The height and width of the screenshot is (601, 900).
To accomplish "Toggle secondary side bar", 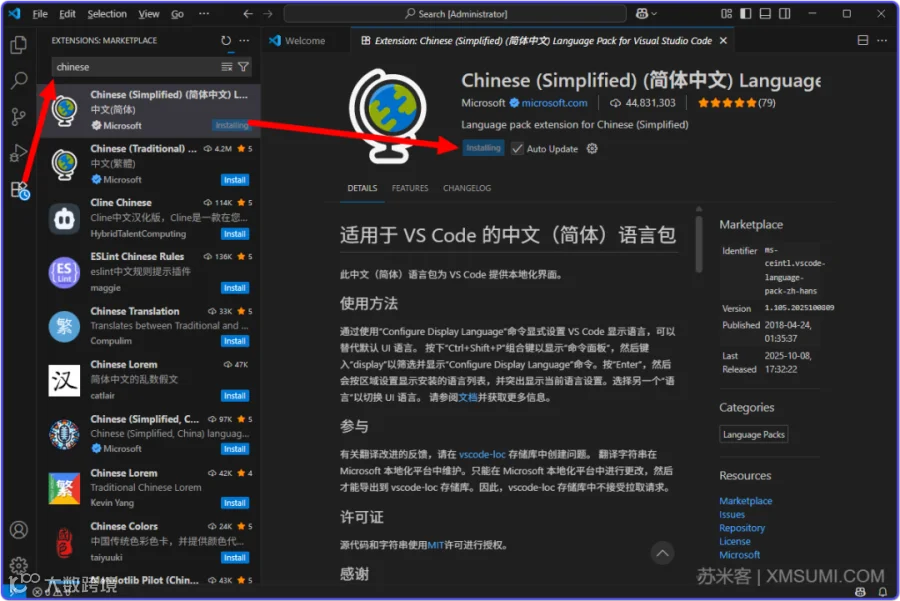I will click(x=785, y=14).
